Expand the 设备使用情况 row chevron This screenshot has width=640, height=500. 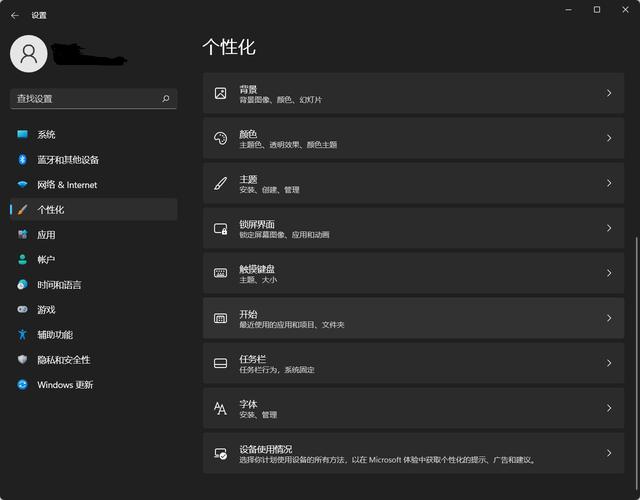609,453
